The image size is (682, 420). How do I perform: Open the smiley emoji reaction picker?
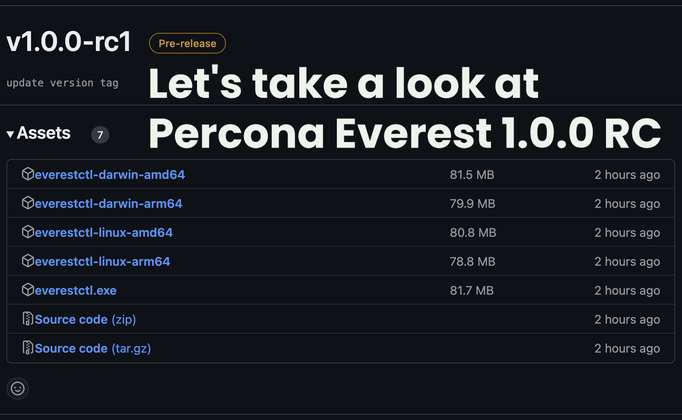(x=17, y=388)
